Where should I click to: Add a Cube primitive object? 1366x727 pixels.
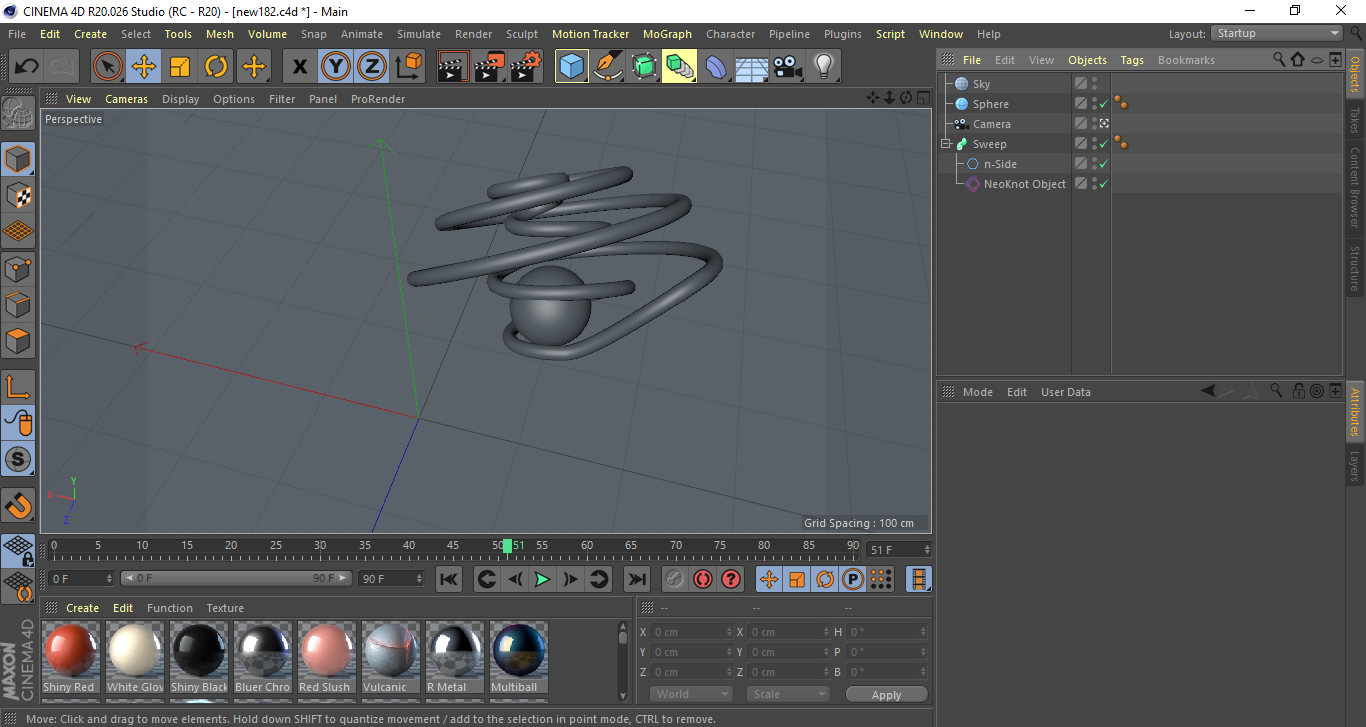click(572, 67)
